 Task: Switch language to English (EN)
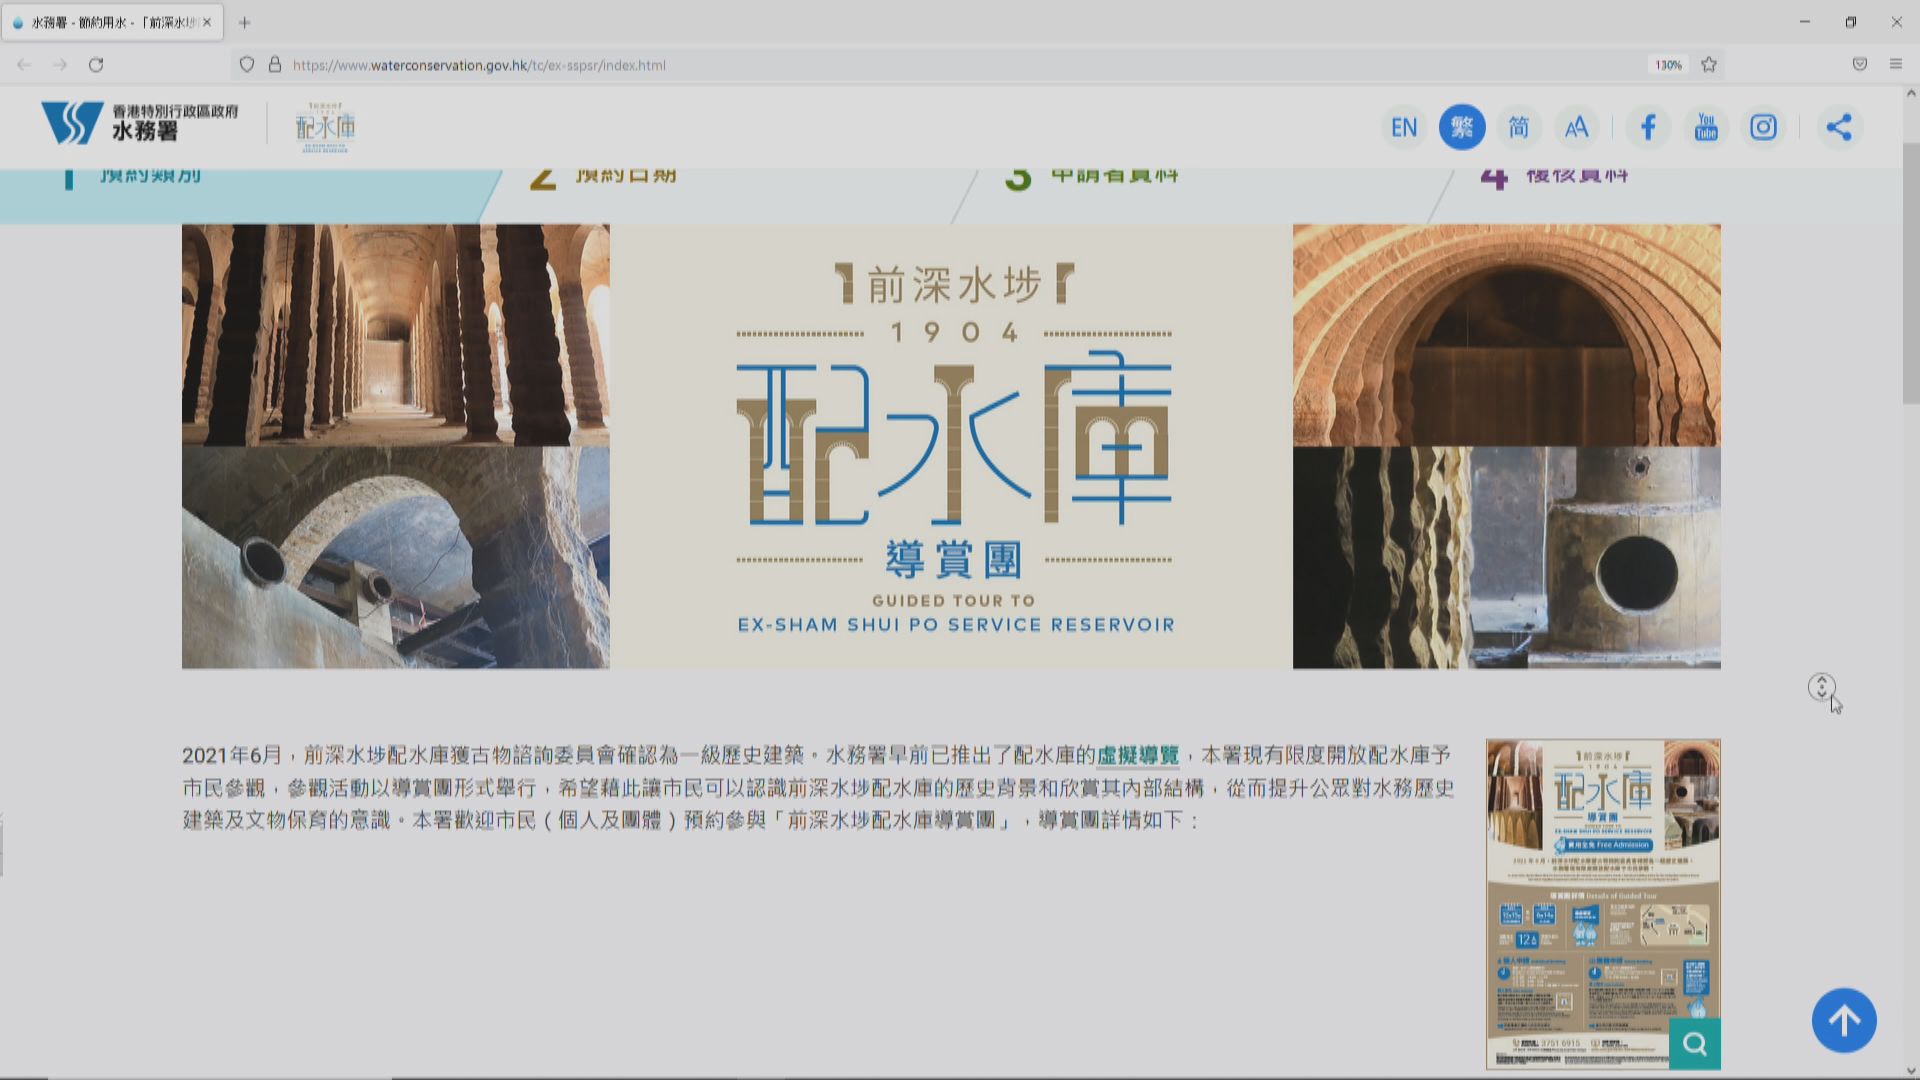tap(1404, 127)
